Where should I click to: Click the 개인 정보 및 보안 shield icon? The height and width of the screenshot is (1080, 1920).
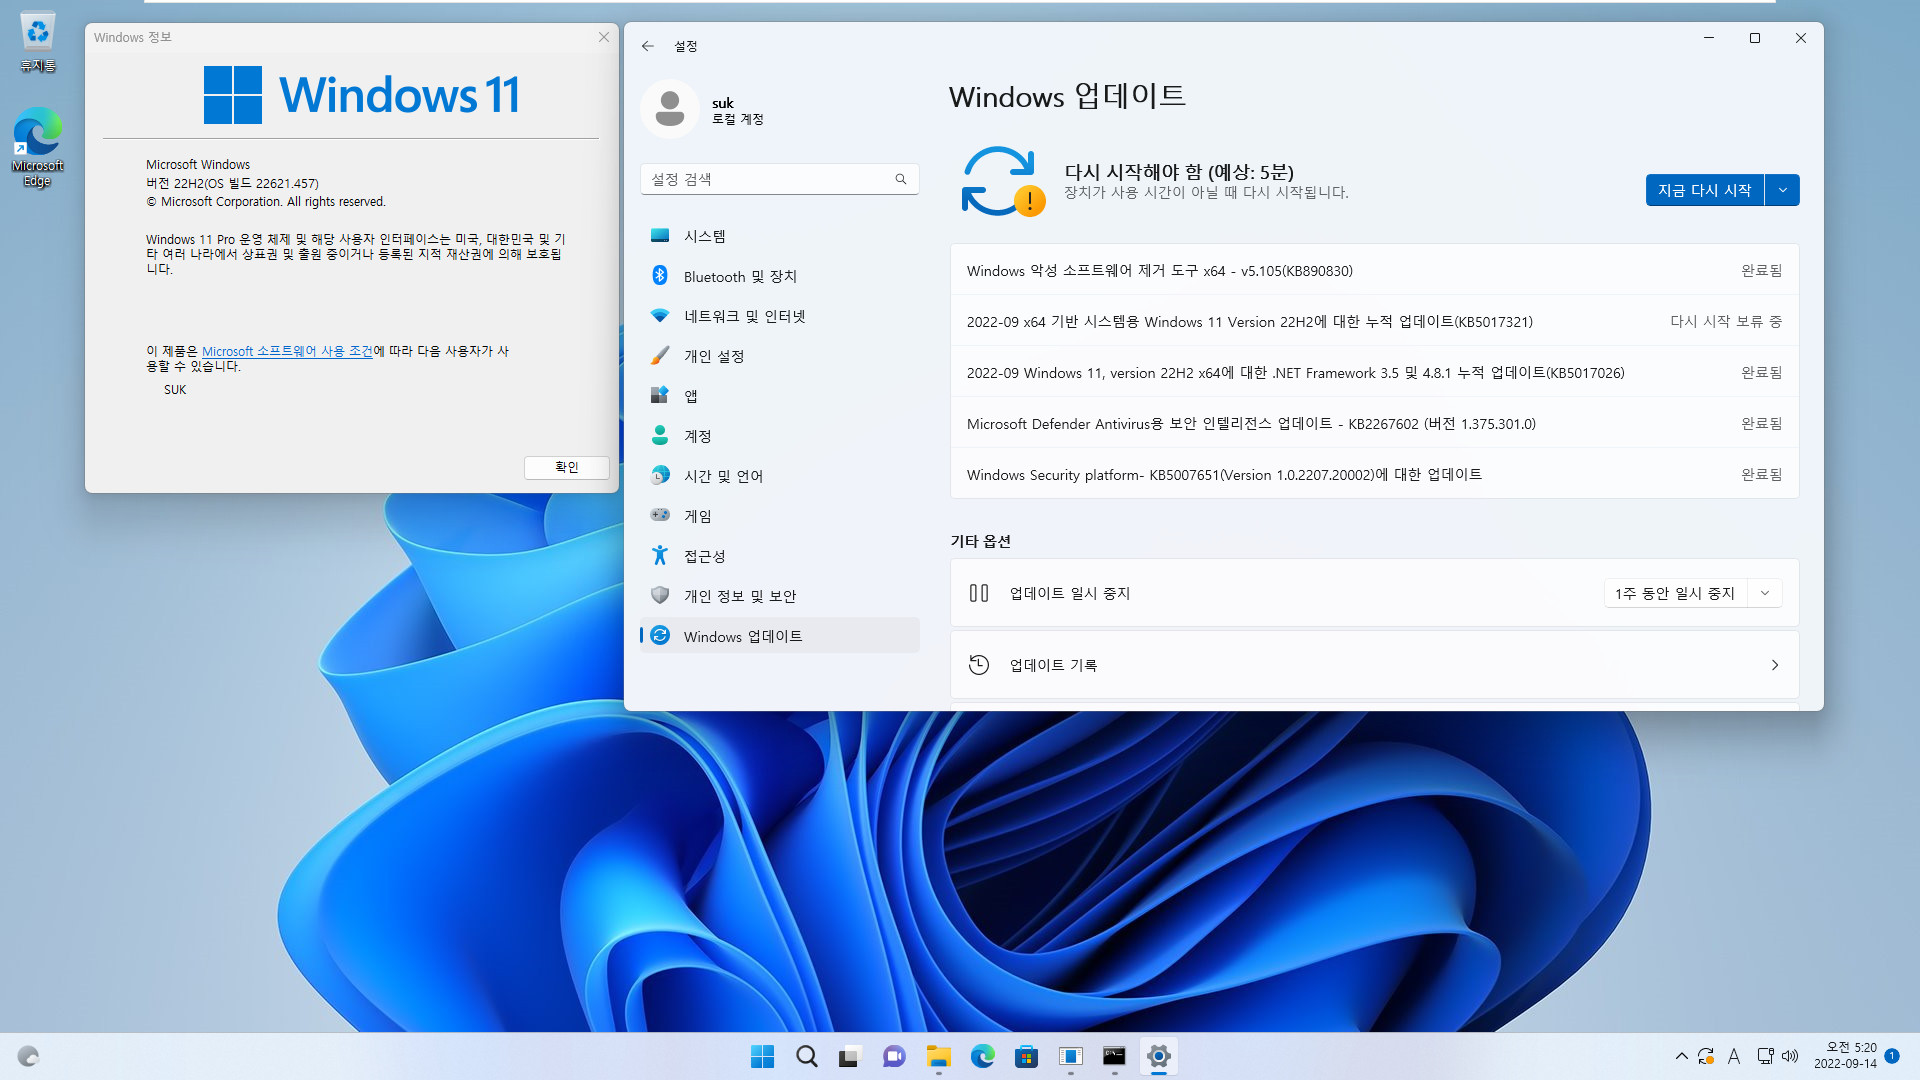tap(660, 595)
